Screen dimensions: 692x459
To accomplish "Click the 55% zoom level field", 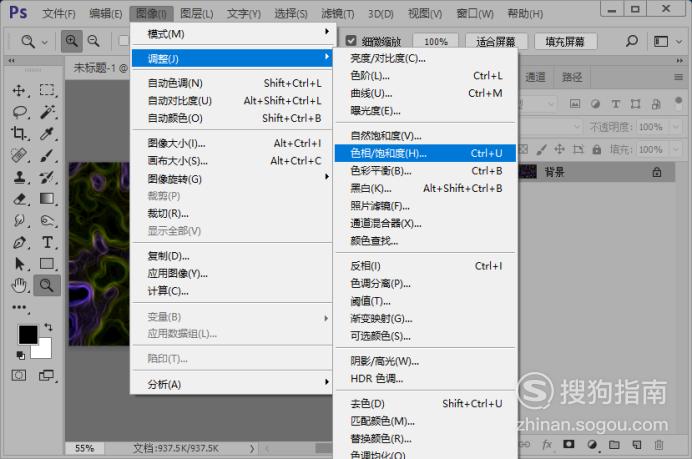I will click(x=84, y=448).
